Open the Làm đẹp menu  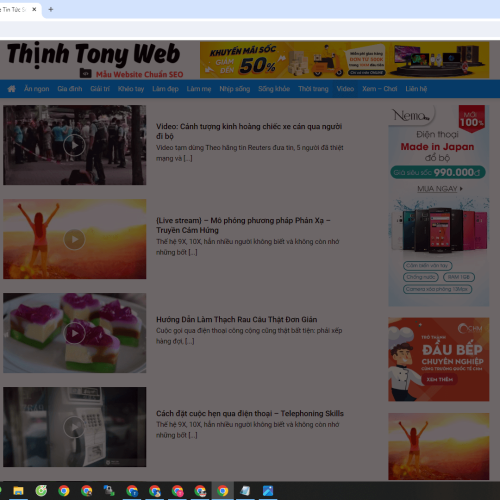[x=165, y=89]
